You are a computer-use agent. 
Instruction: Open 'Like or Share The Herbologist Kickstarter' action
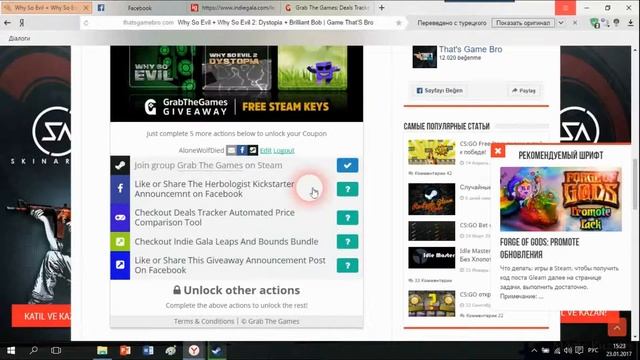[214, 189]
